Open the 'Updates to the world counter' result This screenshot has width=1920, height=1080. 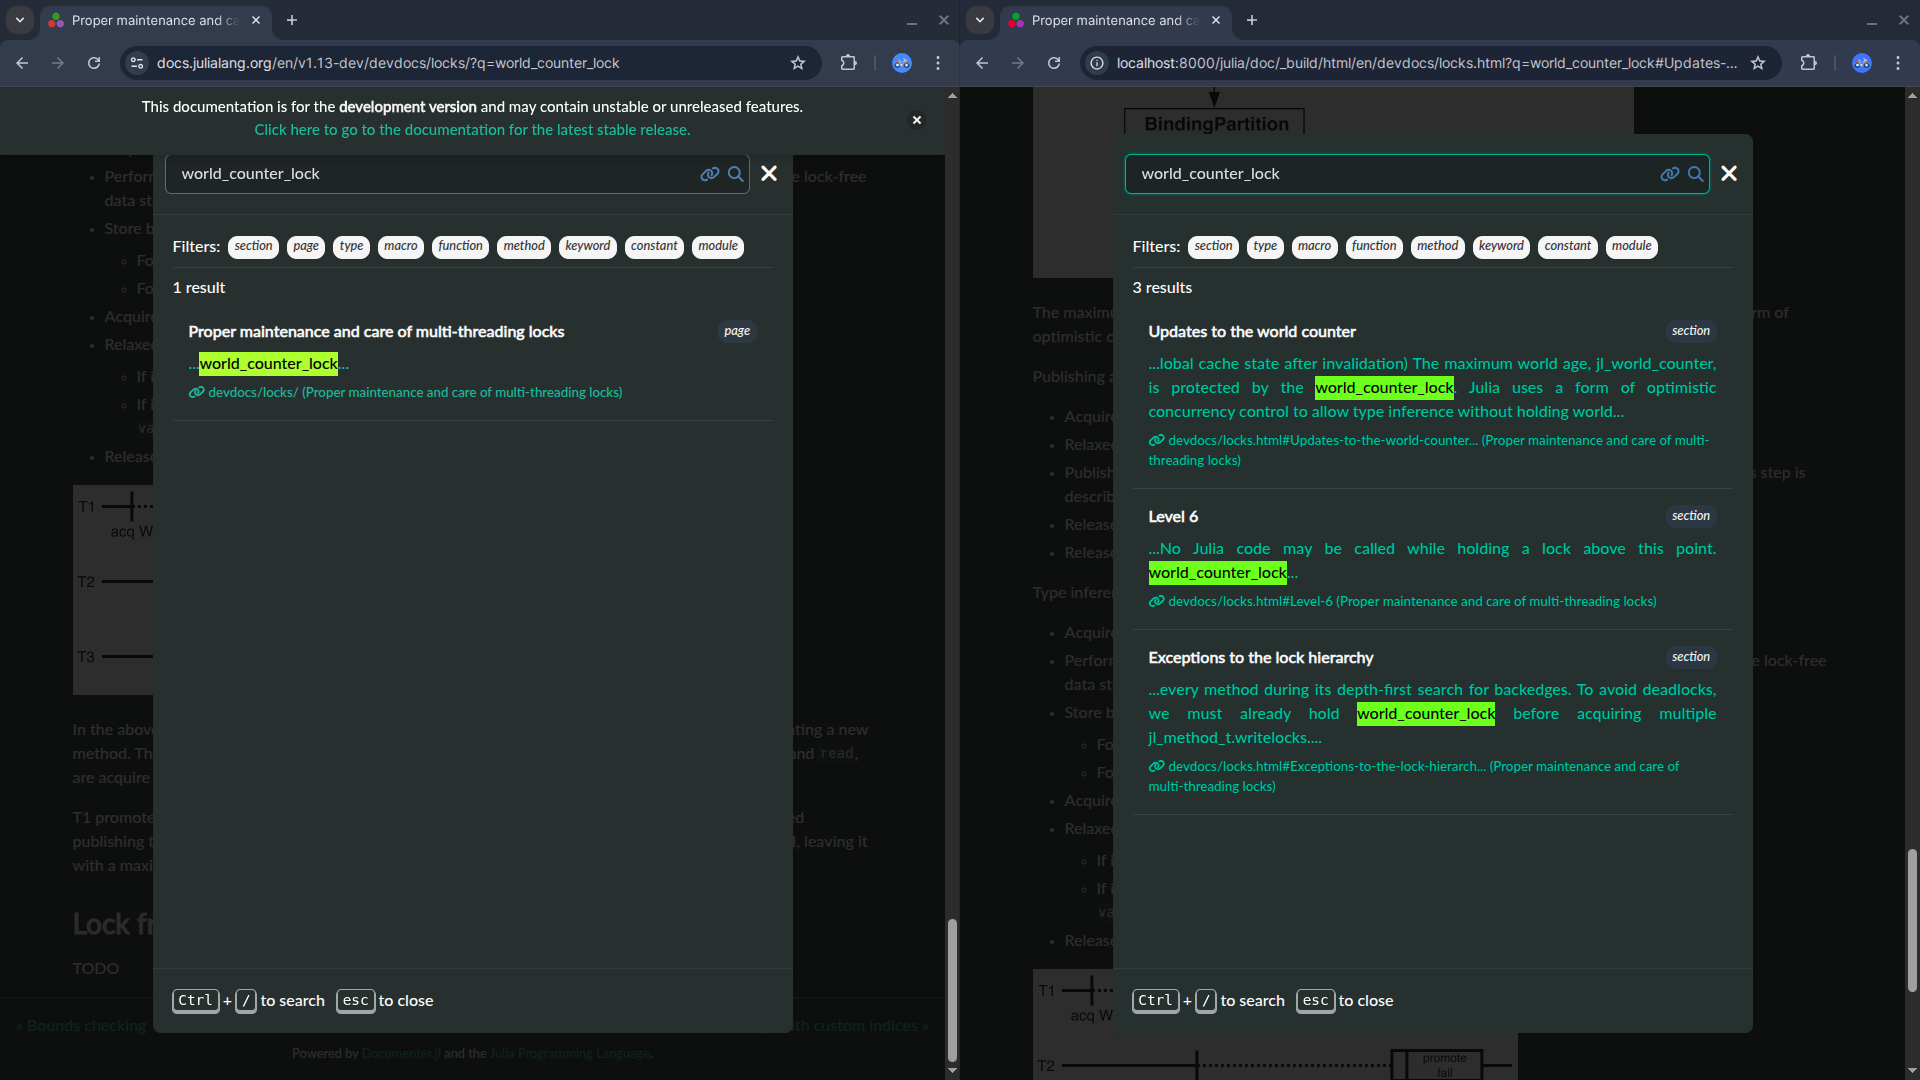[1251, 332]
